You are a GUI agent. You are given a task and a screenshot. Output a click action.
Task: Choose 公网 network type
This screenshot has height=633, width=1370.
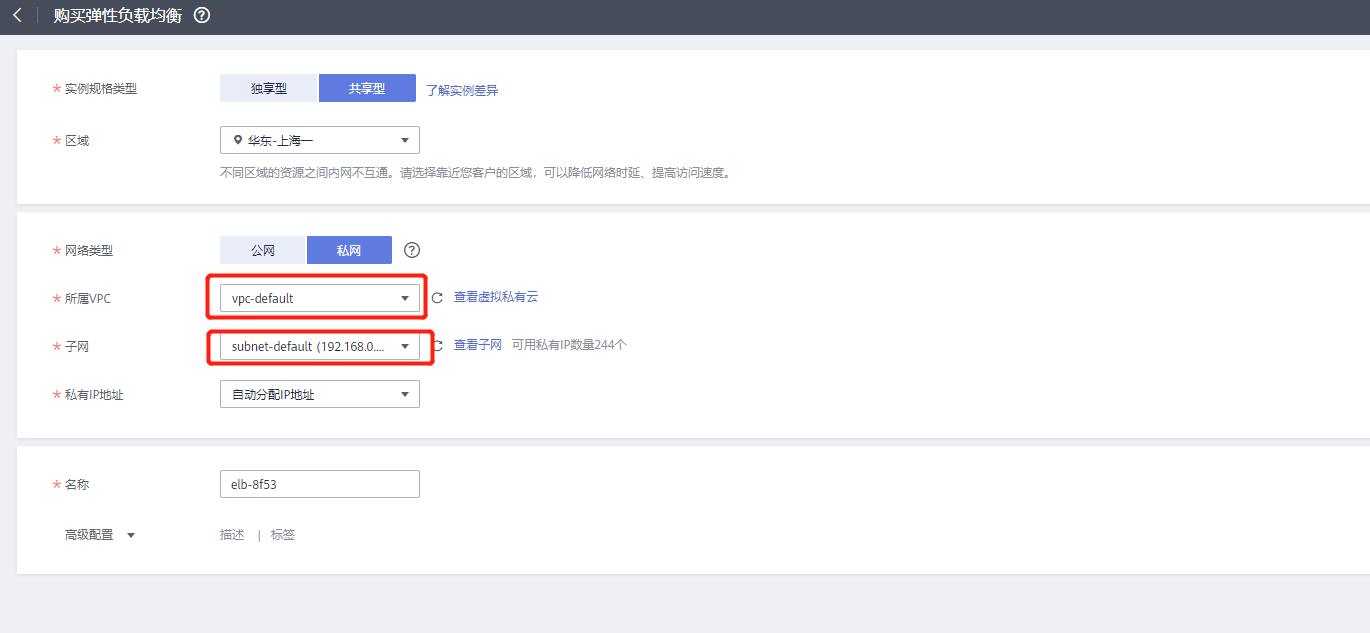(x=263, y=250)
